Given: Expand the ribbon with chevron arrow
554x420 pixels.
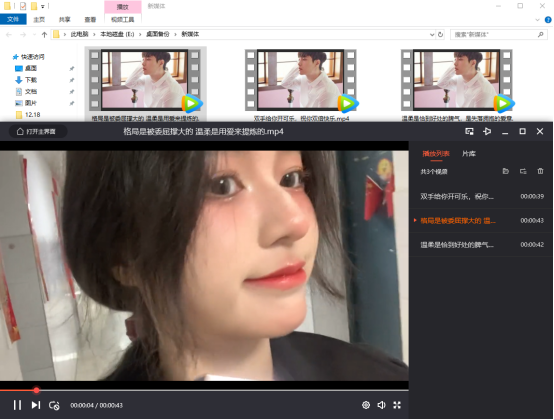Looking at the screenshot, I should pyautogui.click(x=538, y=20).
